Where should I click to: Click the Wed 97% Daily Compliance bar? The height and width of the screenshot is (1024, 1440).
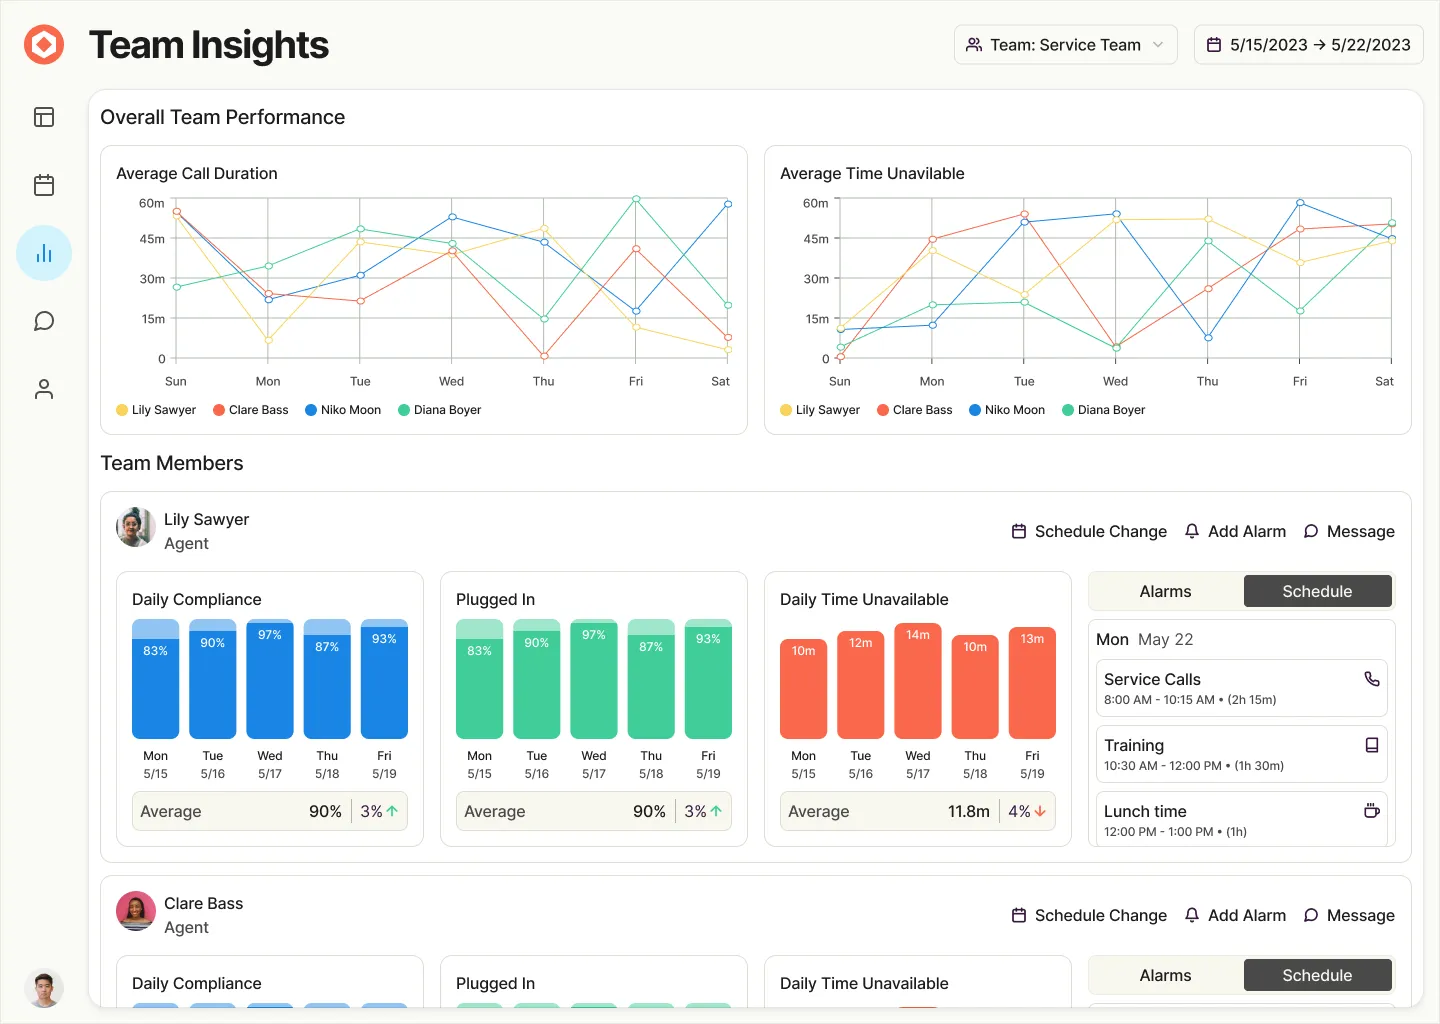(x=270, y=680)
